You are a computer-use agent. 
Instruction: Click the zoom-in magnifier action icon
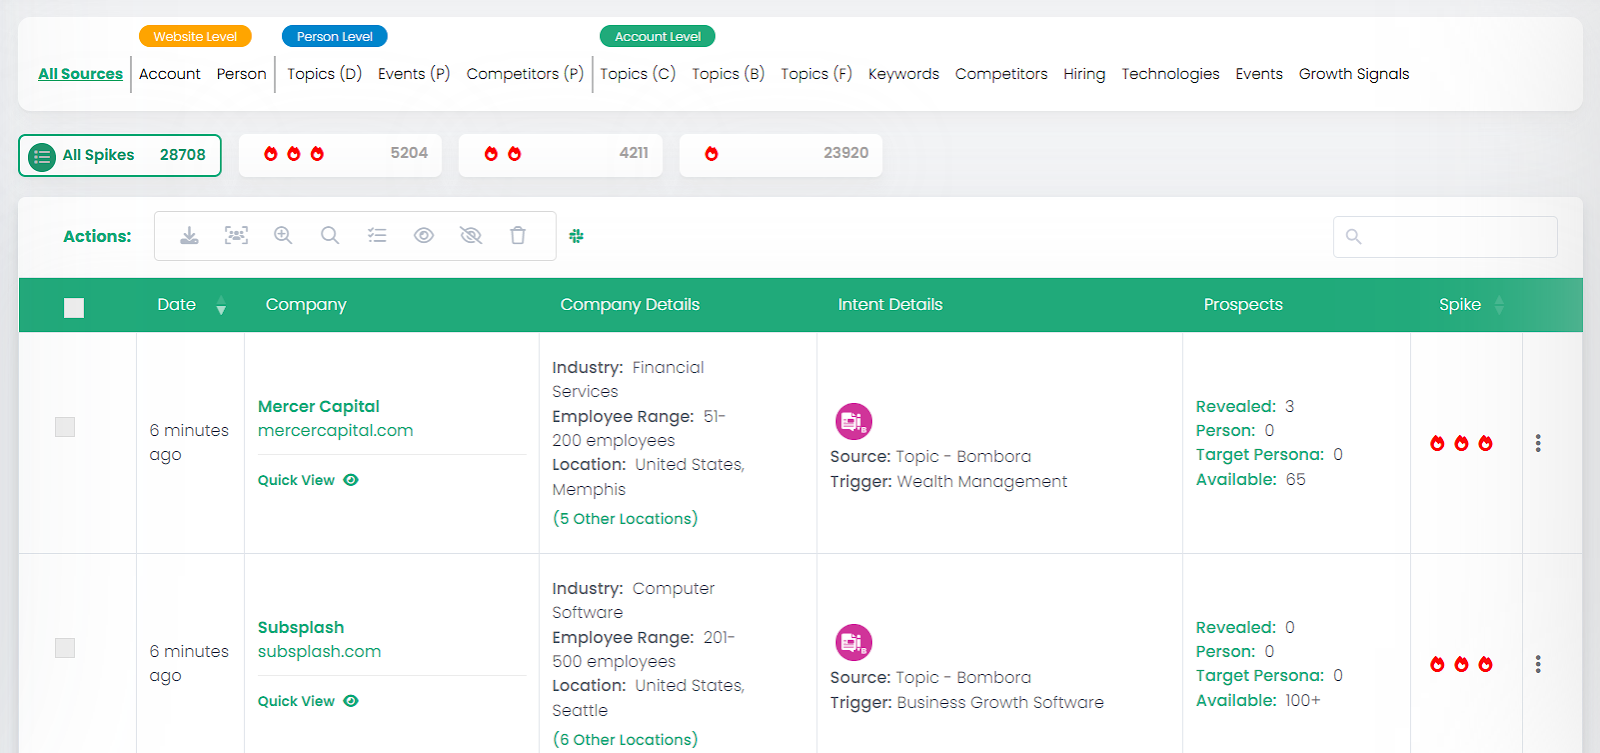(283, 236)
